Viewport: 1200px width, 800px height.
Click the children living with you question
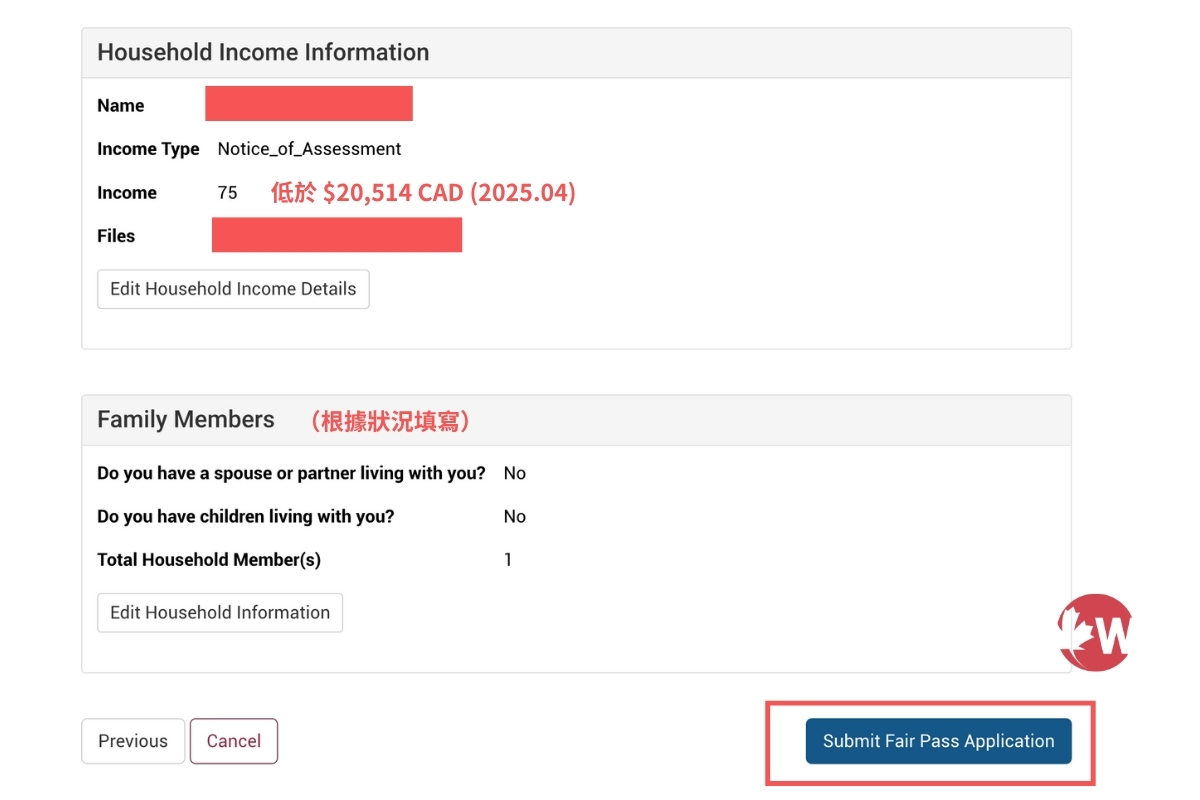[246, 517]
